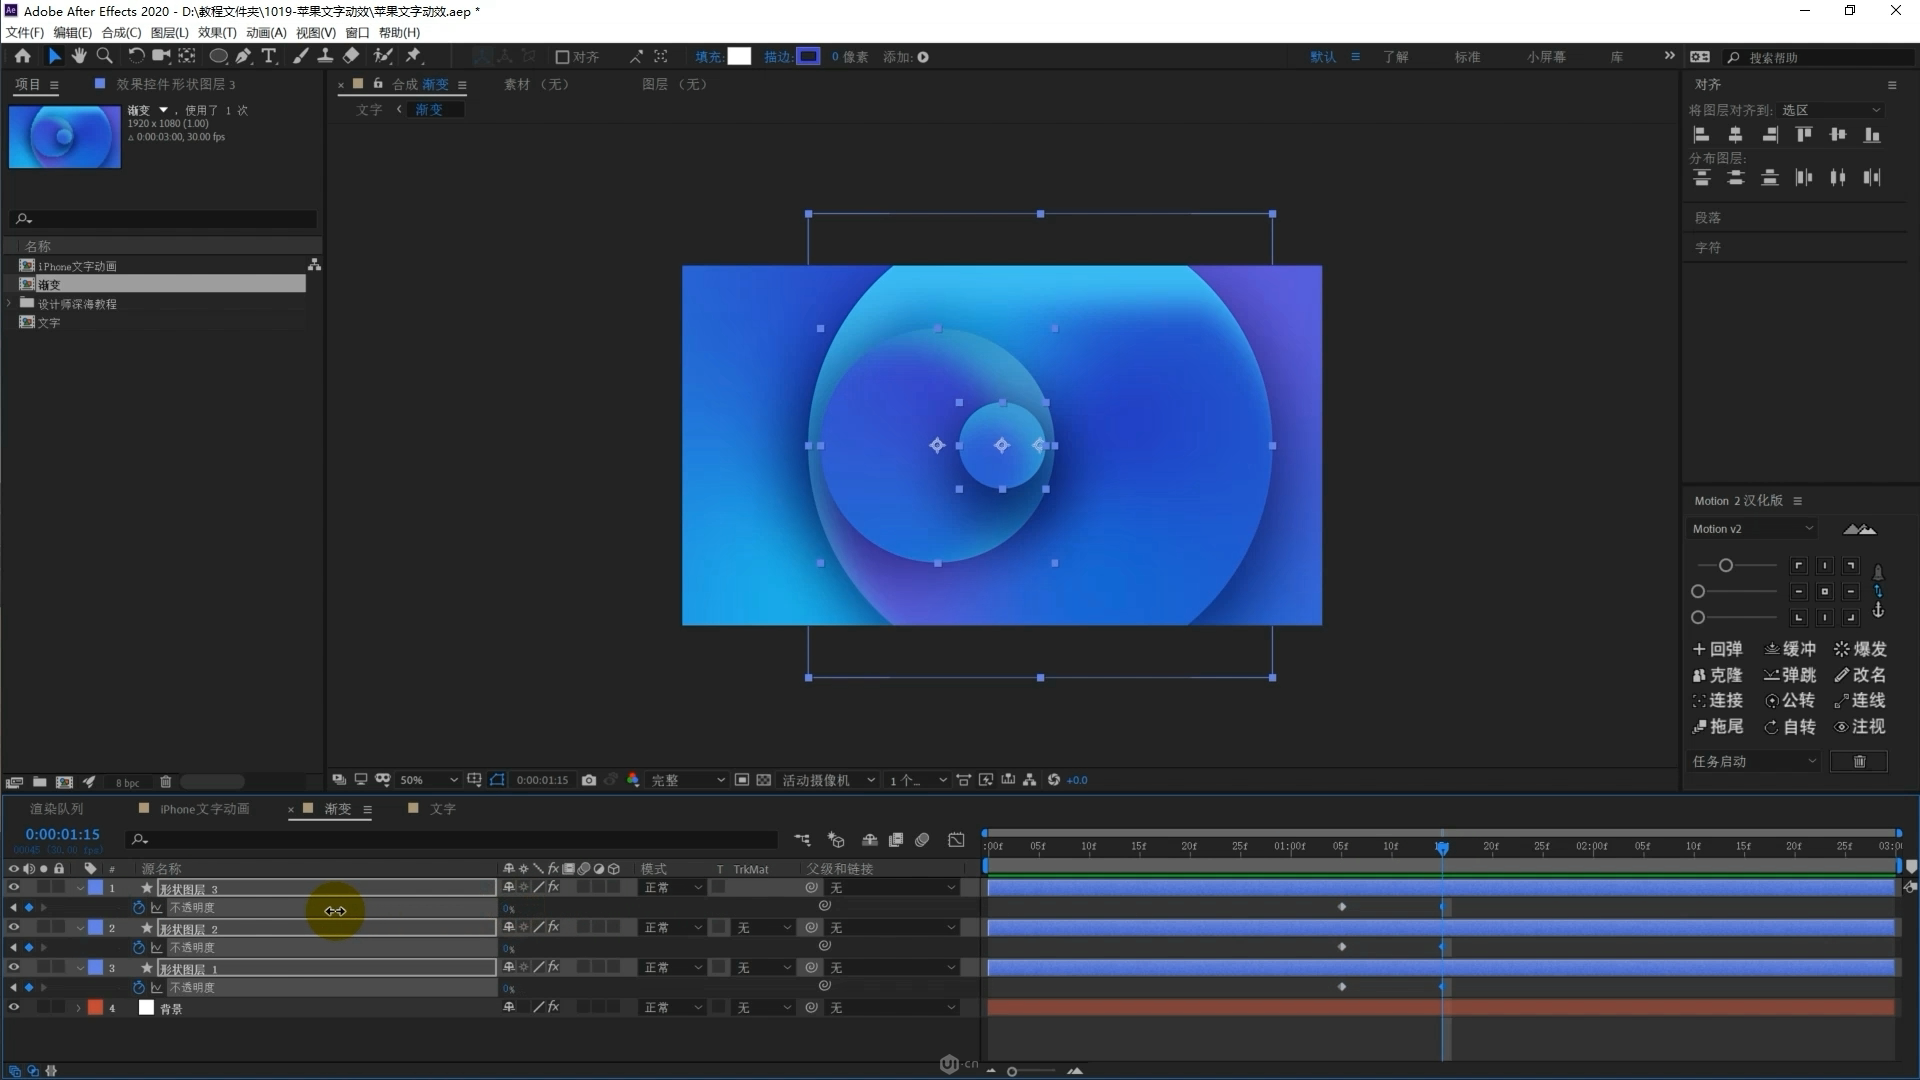This screenshot has width=1920, height=1080.
Task: Enable the 对齐 snapping checkbox
Action: click(x=562, y=57)
